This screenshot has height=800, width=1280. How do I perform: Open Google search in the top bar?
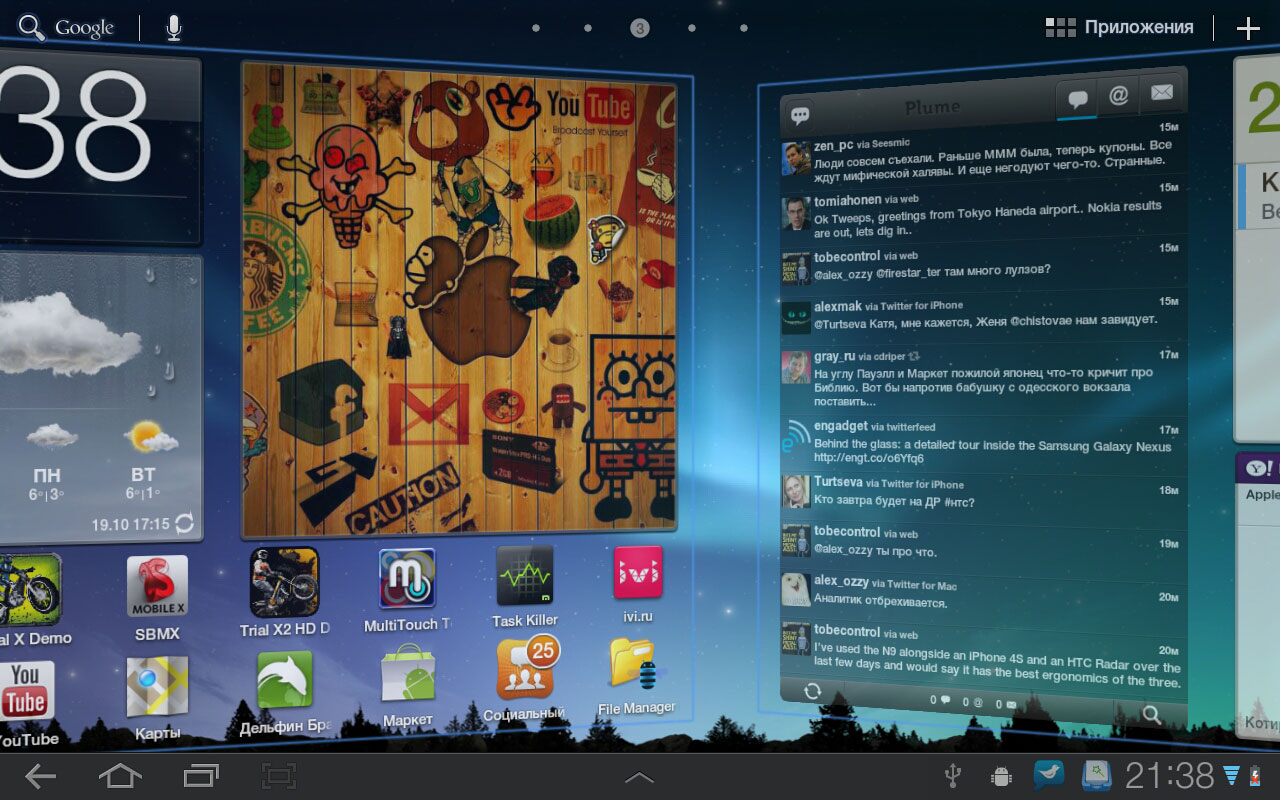click(66, 28)
